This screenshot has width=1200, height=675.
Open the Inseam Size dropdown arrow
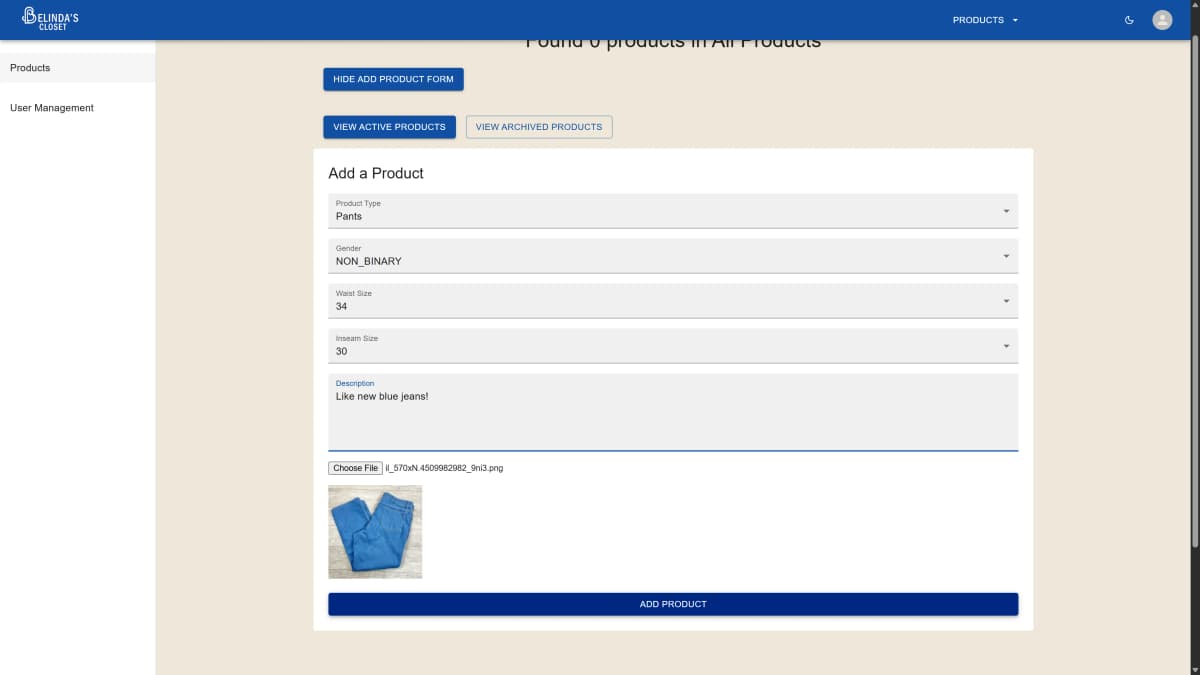coord(1005,346)
